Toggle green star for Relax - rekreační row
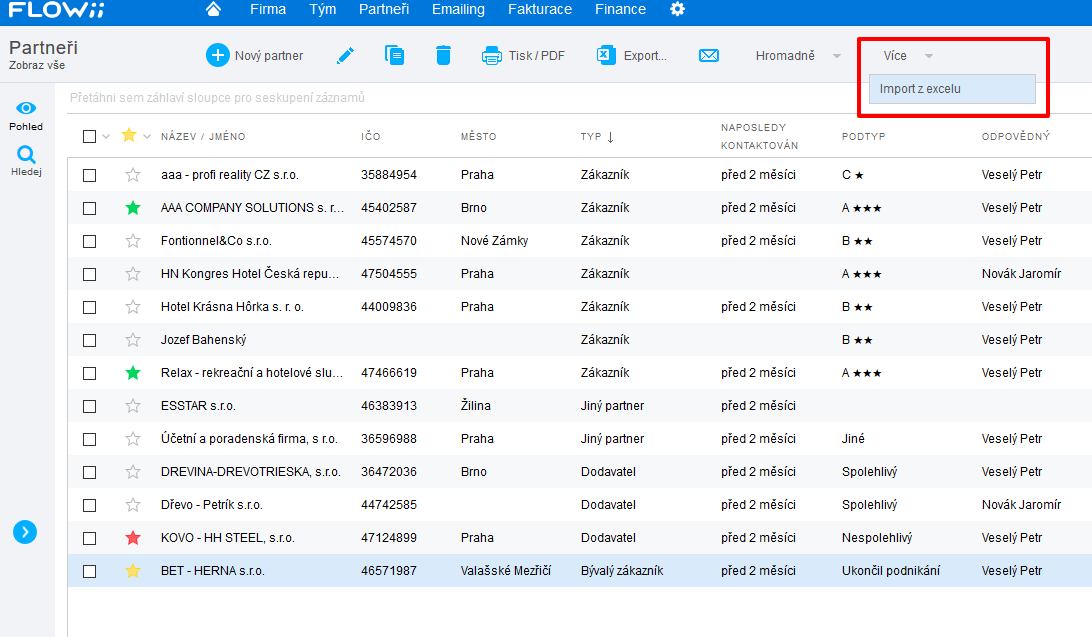This screenshot has width=1092, height=637. click(x=133, y=372)
